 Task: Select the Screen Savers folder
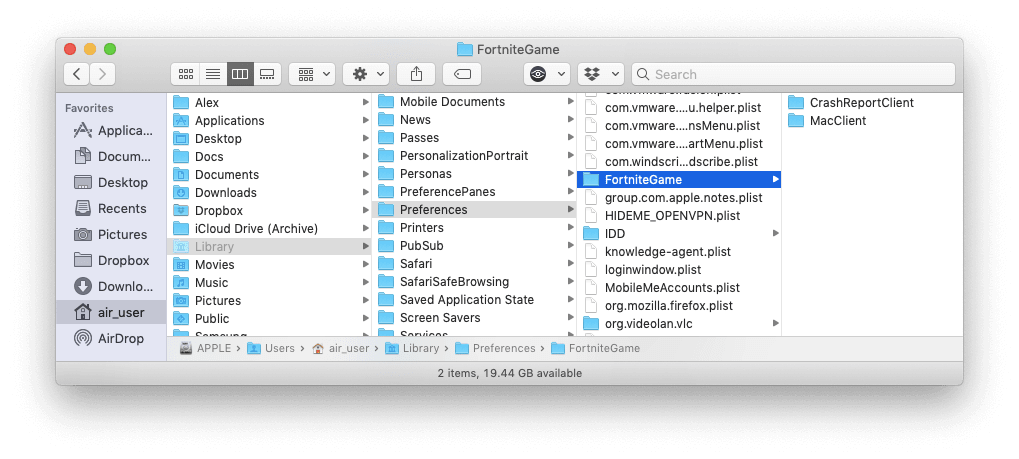tap(474, 318)
